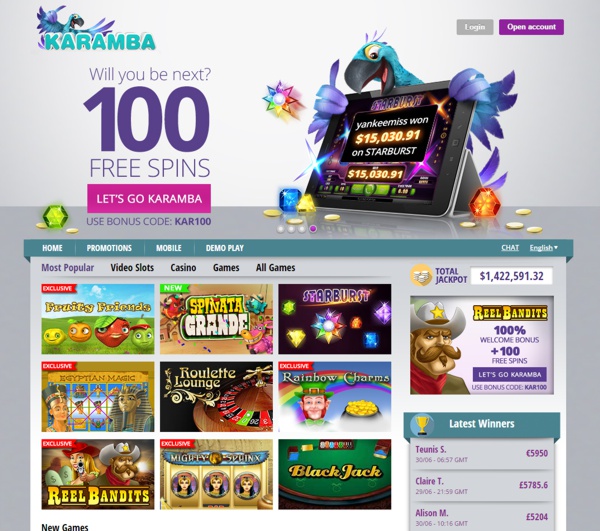Image resolution: width=600 pixels, height=531 pixels.
Task: Switch to the Video Slots tab
Action: point(132,267)
